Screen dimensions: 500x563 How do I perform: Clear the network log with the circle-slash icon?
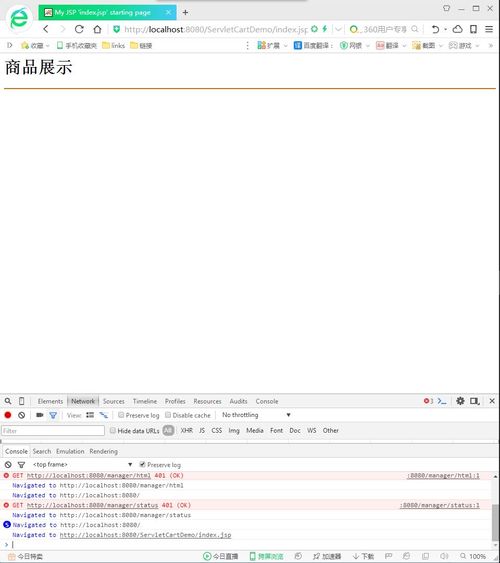22,415
